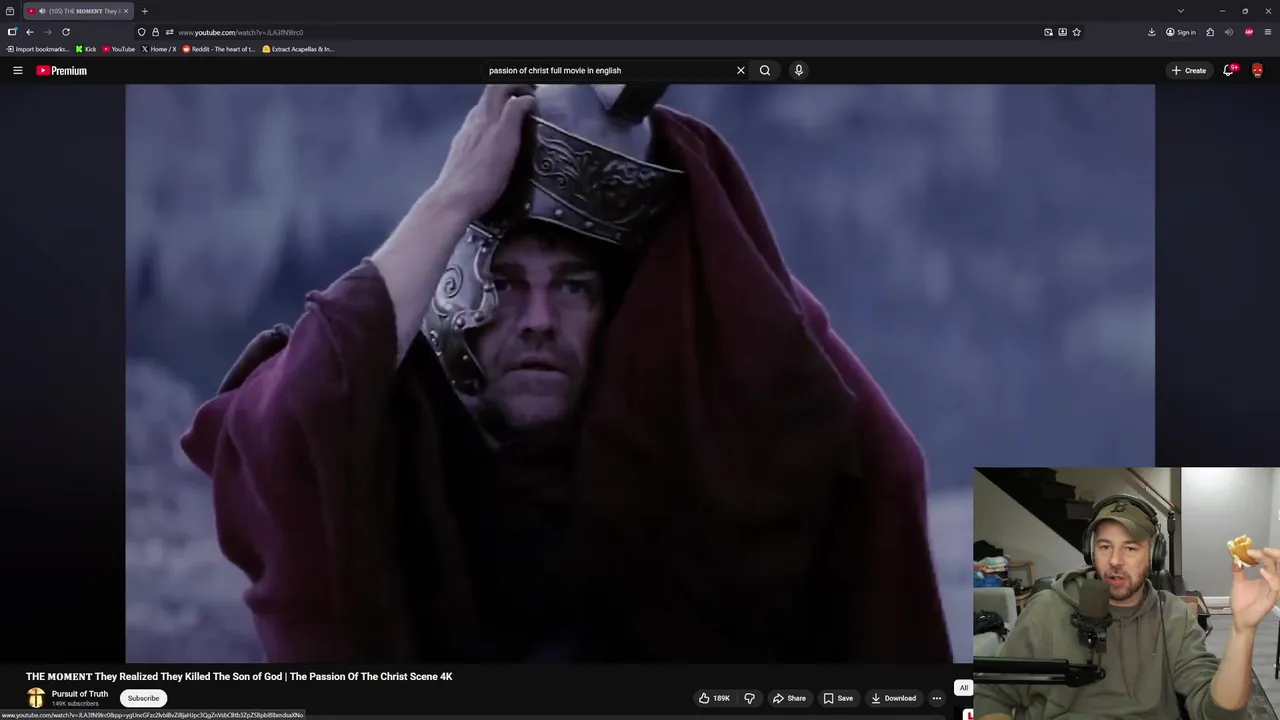Show site padlock security info
Screen dimensions: 1280x720
tap(155, 32)
